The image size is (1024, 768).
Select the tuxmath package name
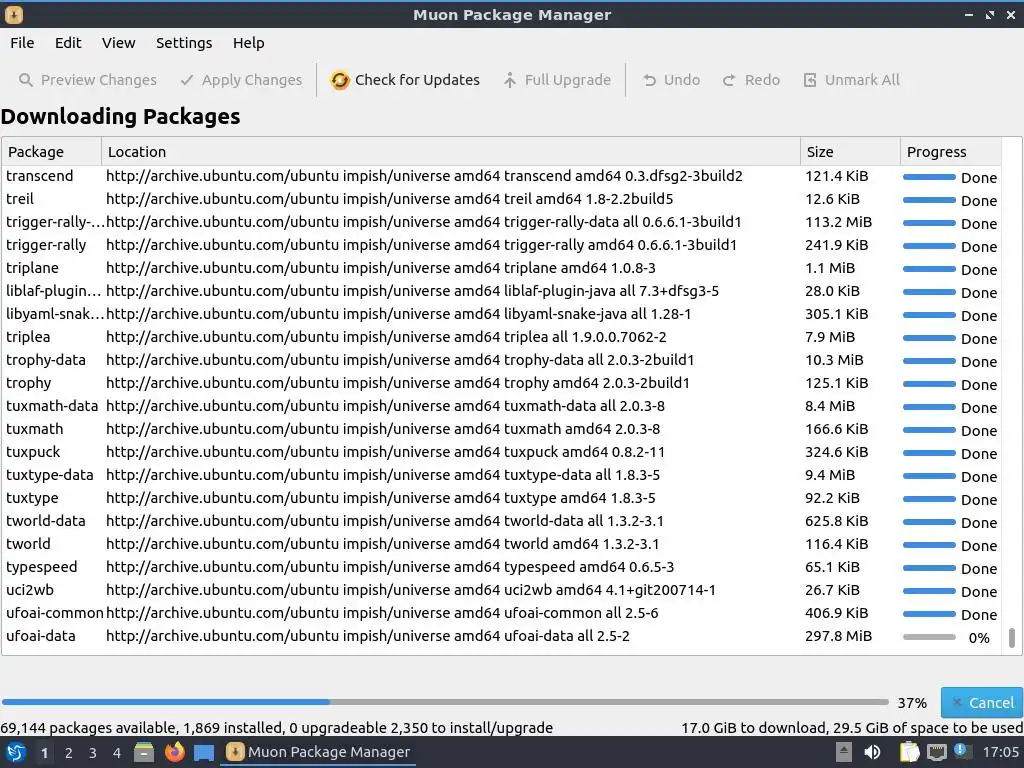pyautogui.click(x=35, y=429)
